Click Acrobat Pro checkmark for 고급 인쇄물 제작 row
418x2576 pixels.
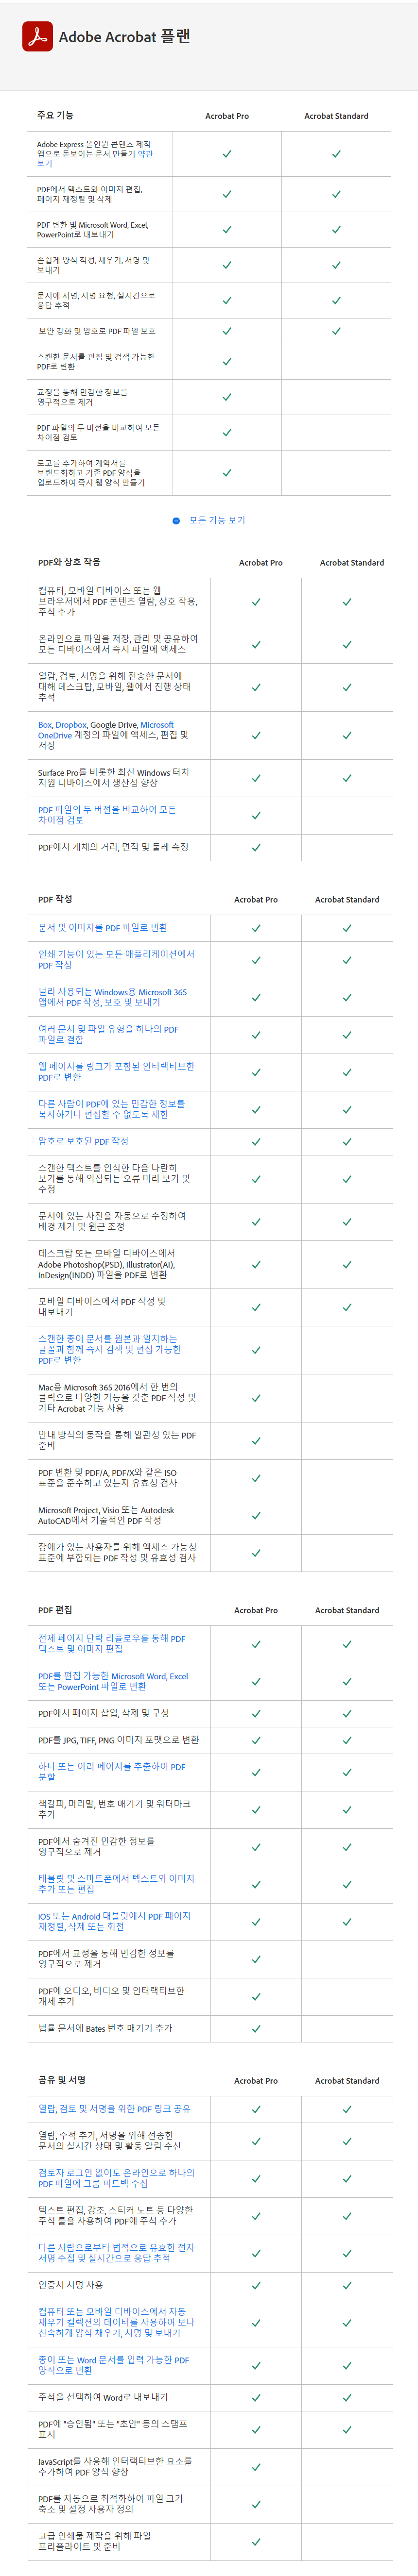(256, 2541)
